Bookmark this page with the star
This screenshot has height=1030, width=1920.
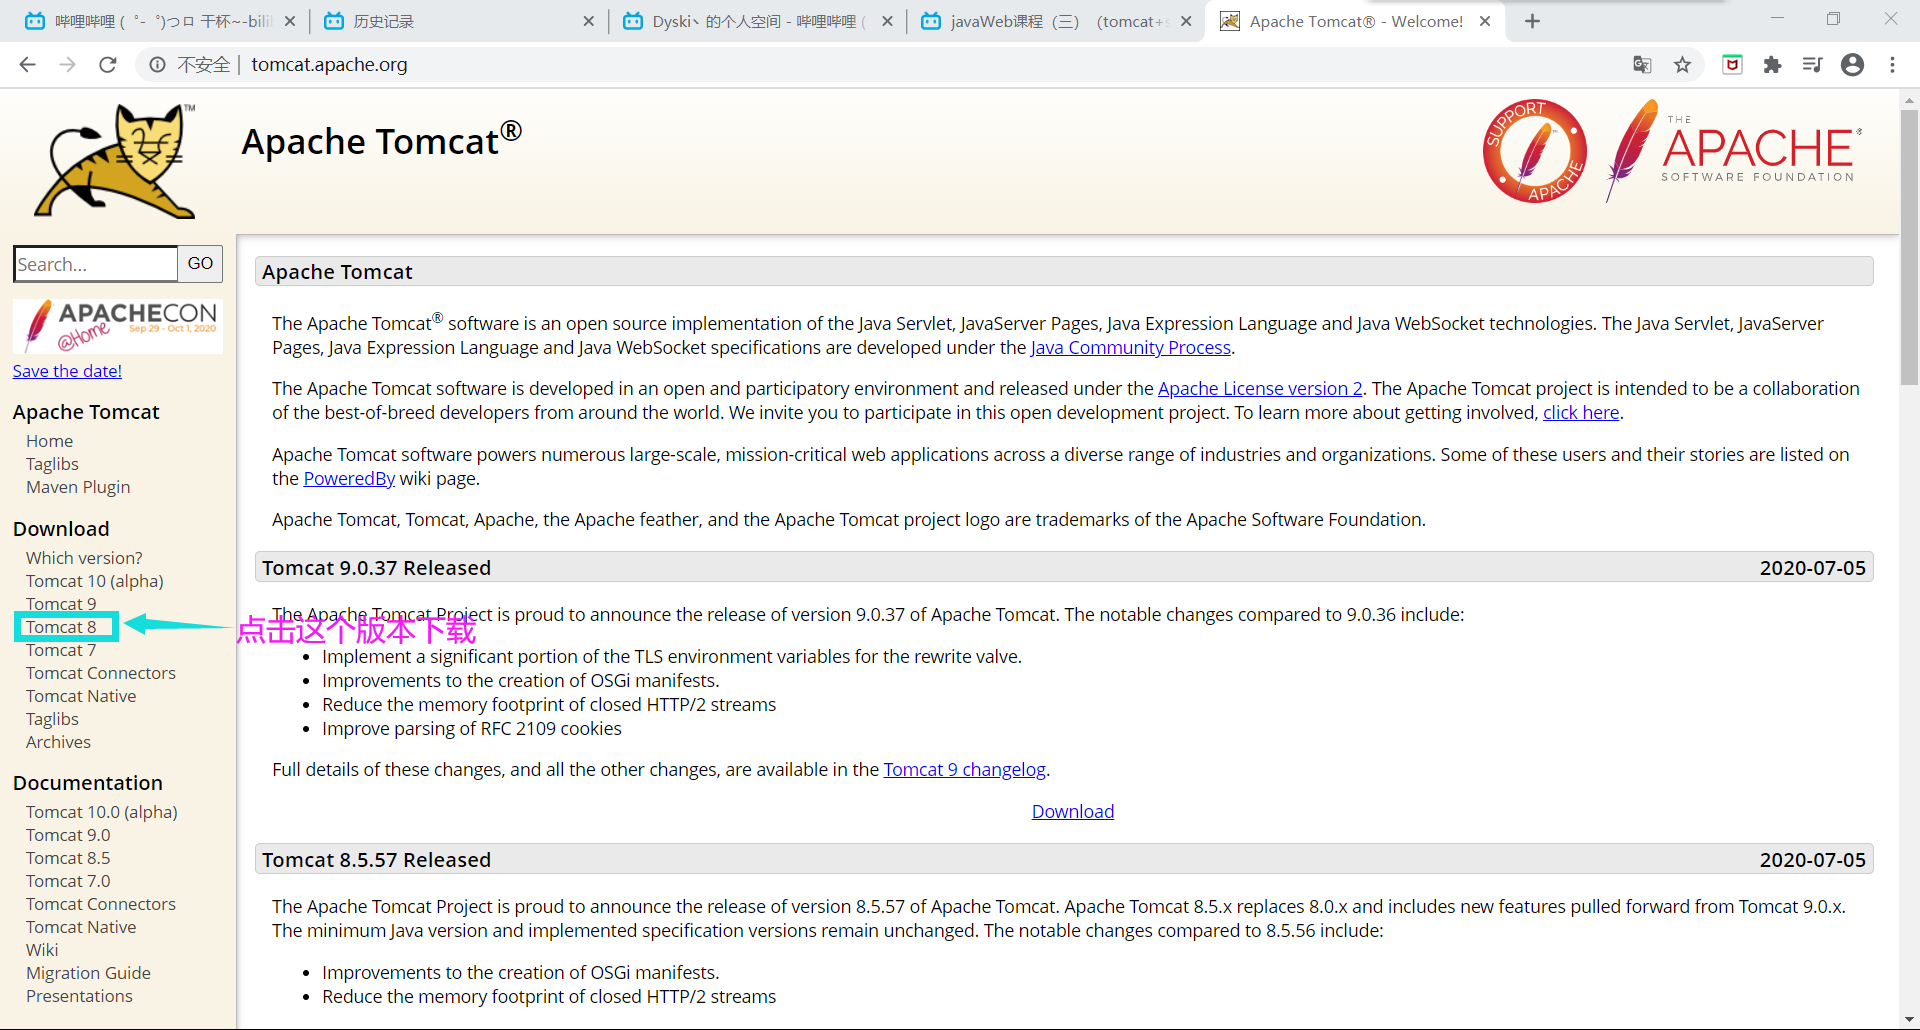tap(1683, 65)
